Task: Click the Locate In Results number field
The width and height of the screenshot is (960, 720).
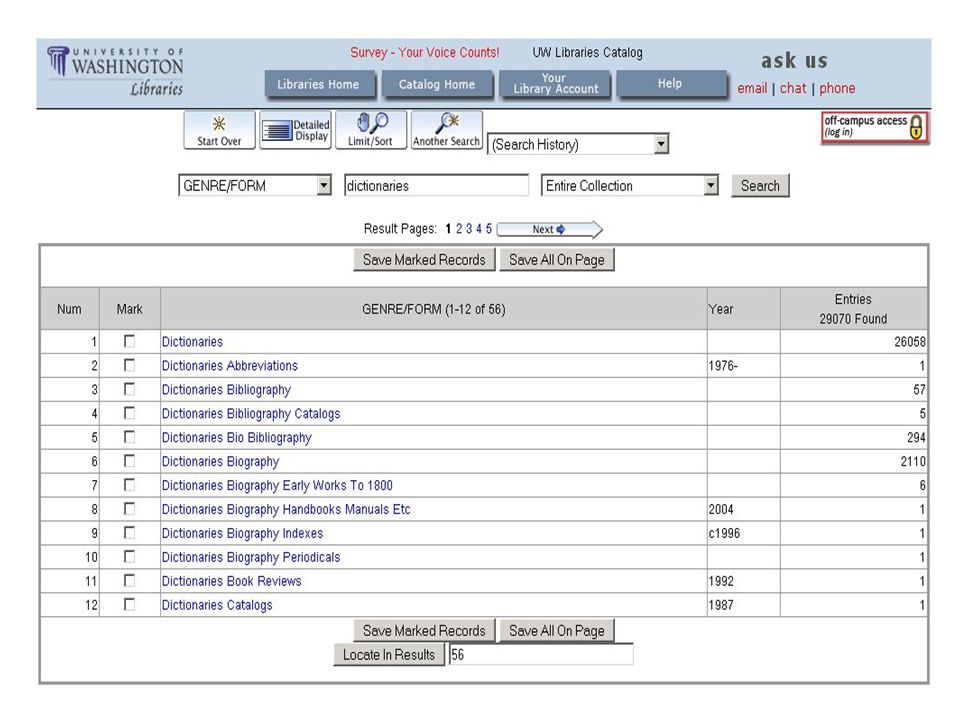Action: click(541, 654)
